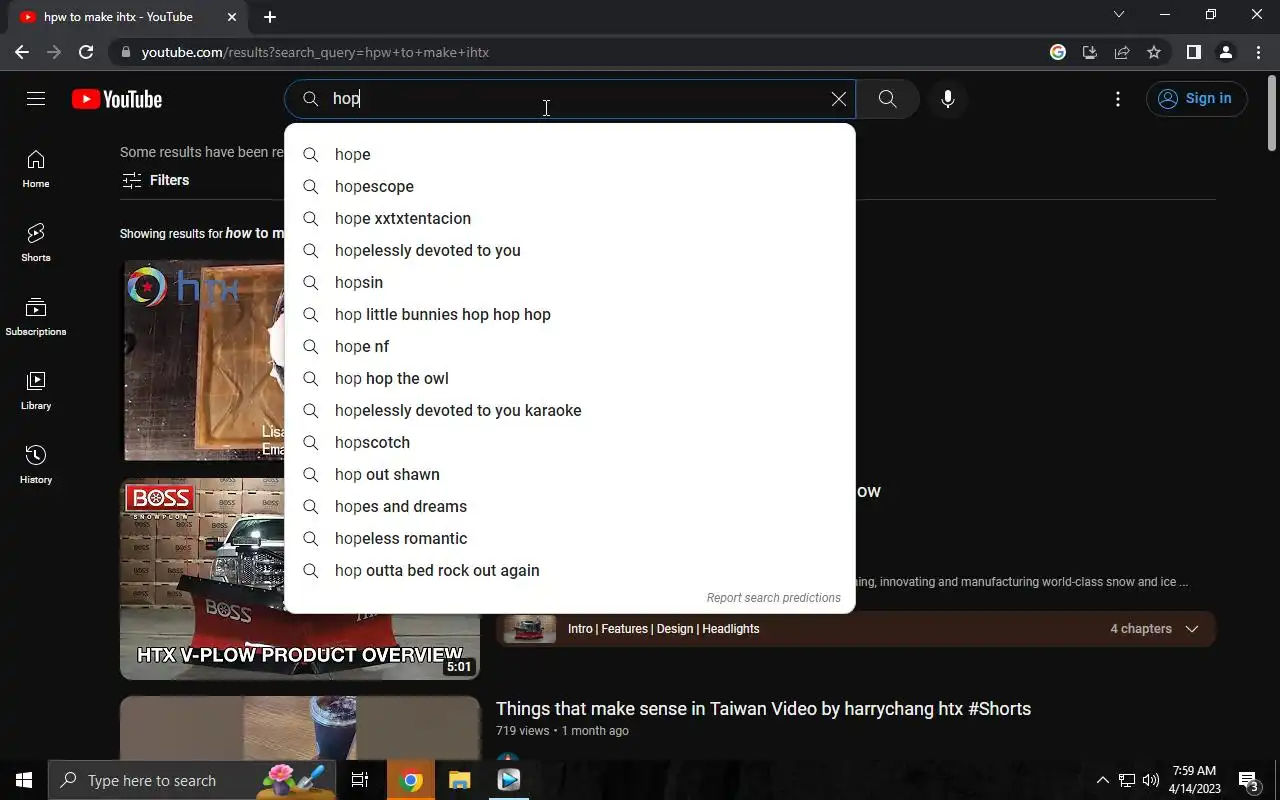The width and height of the screenshot is (1280, 800).
Task: Click the browser address bar URL
Action: [x=315, y=52]
